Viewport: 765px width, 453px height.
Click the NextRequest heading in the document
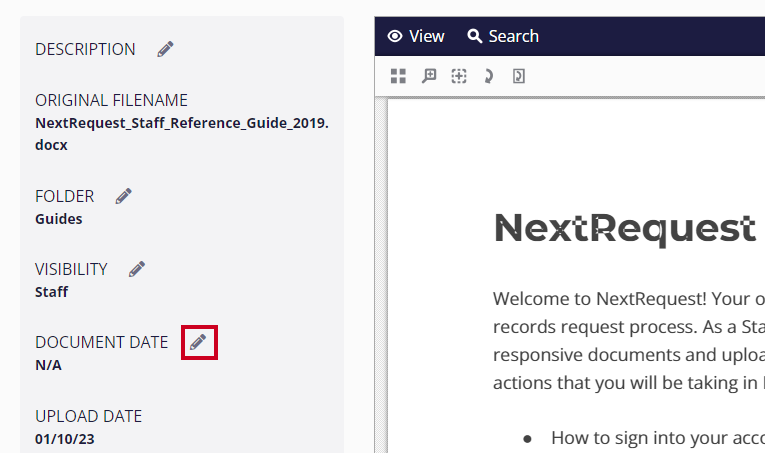pos(625,228)
